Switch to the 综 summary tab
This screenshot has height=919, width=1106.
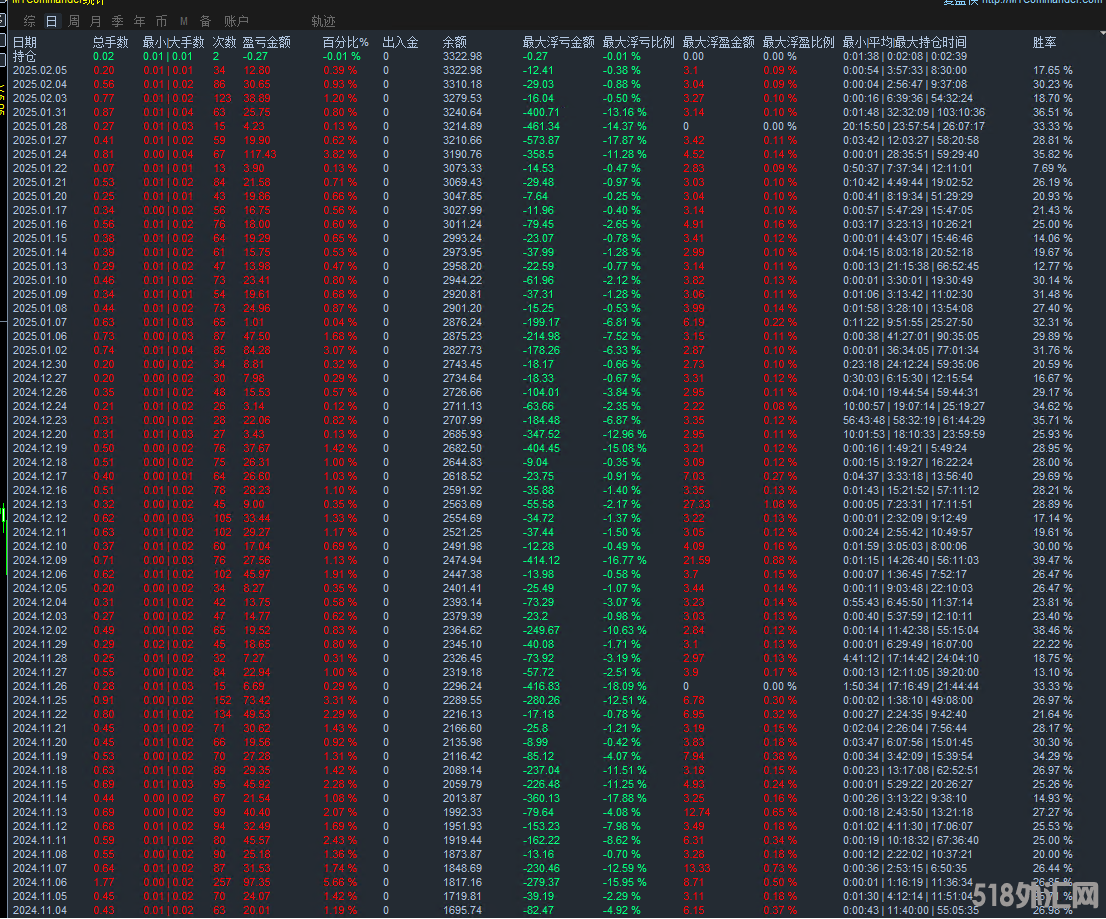click(x=29, y=21)
